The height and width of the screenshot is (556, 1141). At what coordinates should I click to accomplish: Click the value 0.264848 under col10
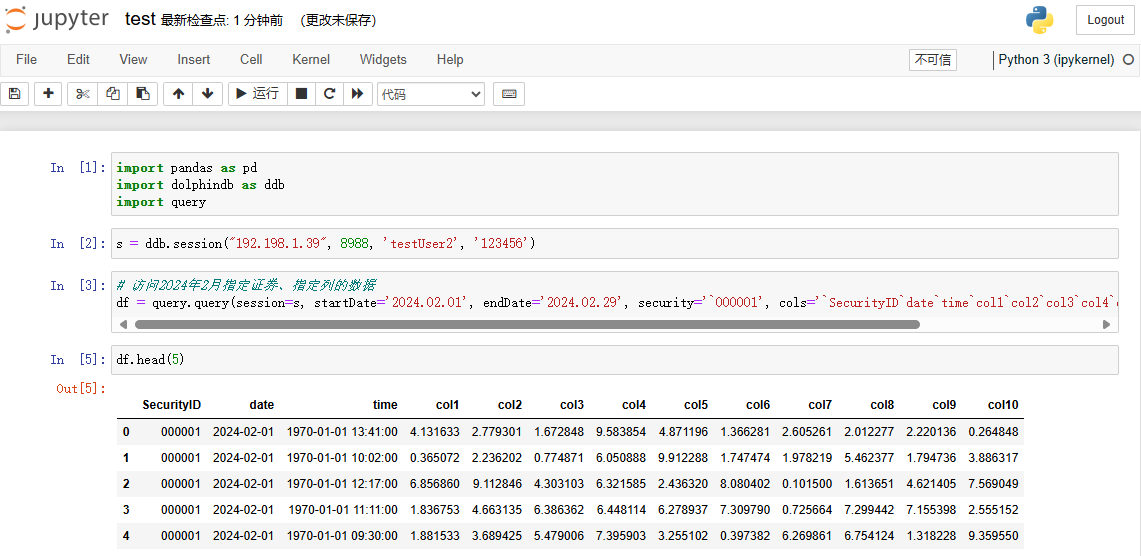(993, 432)
